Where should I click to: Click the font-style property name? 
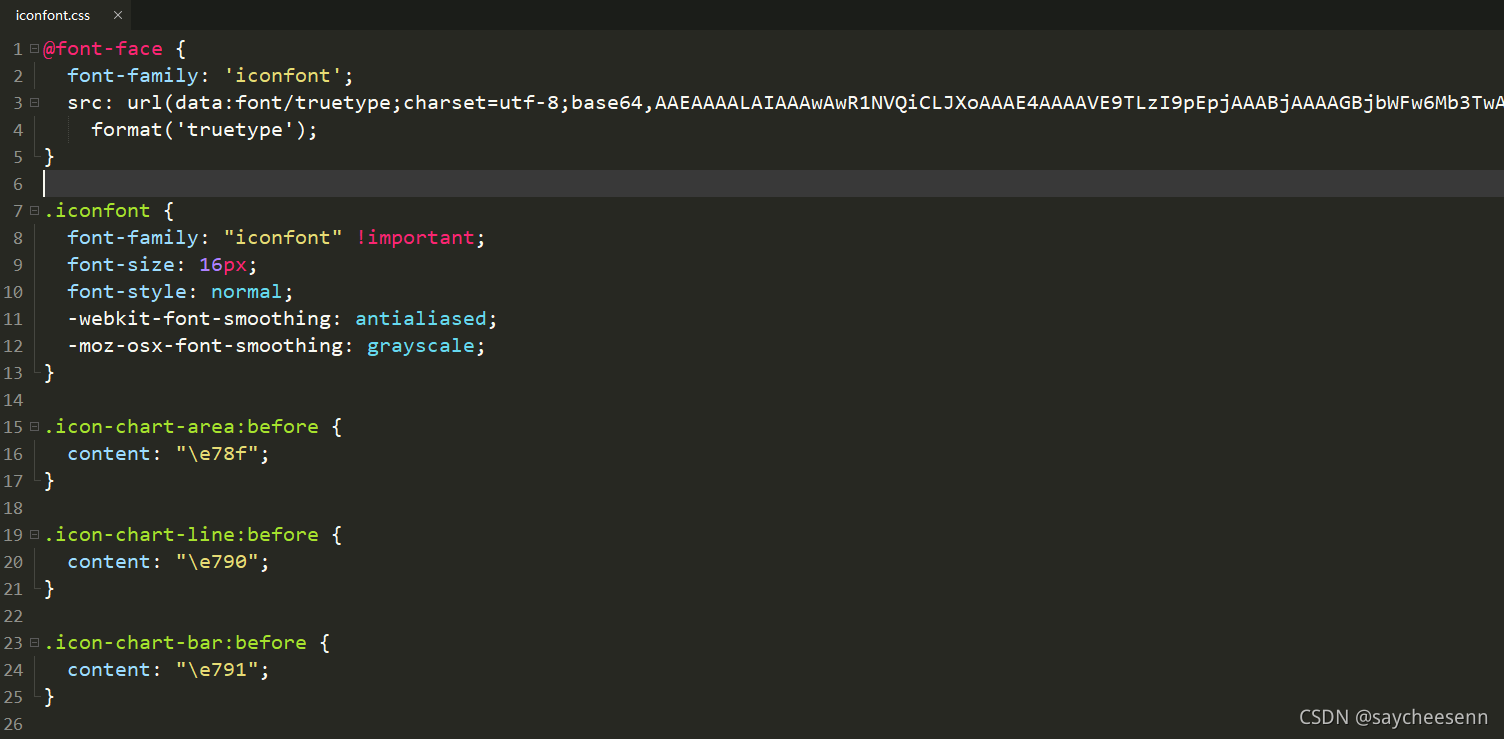(x=127, y=292)
